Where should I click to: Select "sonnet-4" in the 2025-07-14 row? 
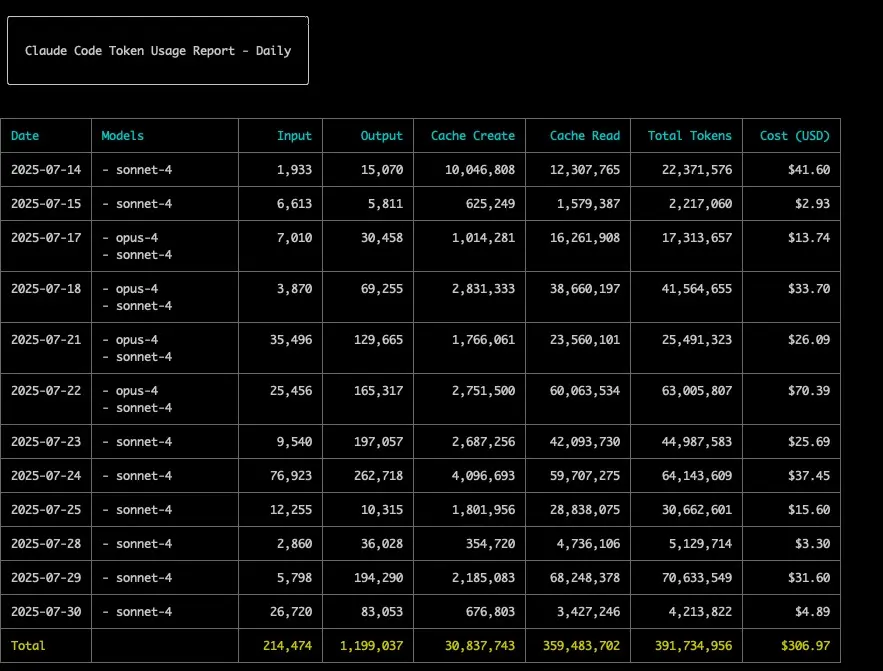point(144,169)
